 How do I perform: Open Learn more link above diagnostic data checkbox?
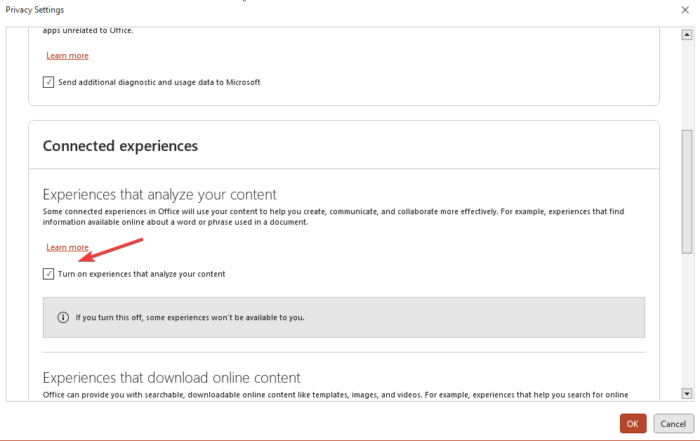(67, 56)
